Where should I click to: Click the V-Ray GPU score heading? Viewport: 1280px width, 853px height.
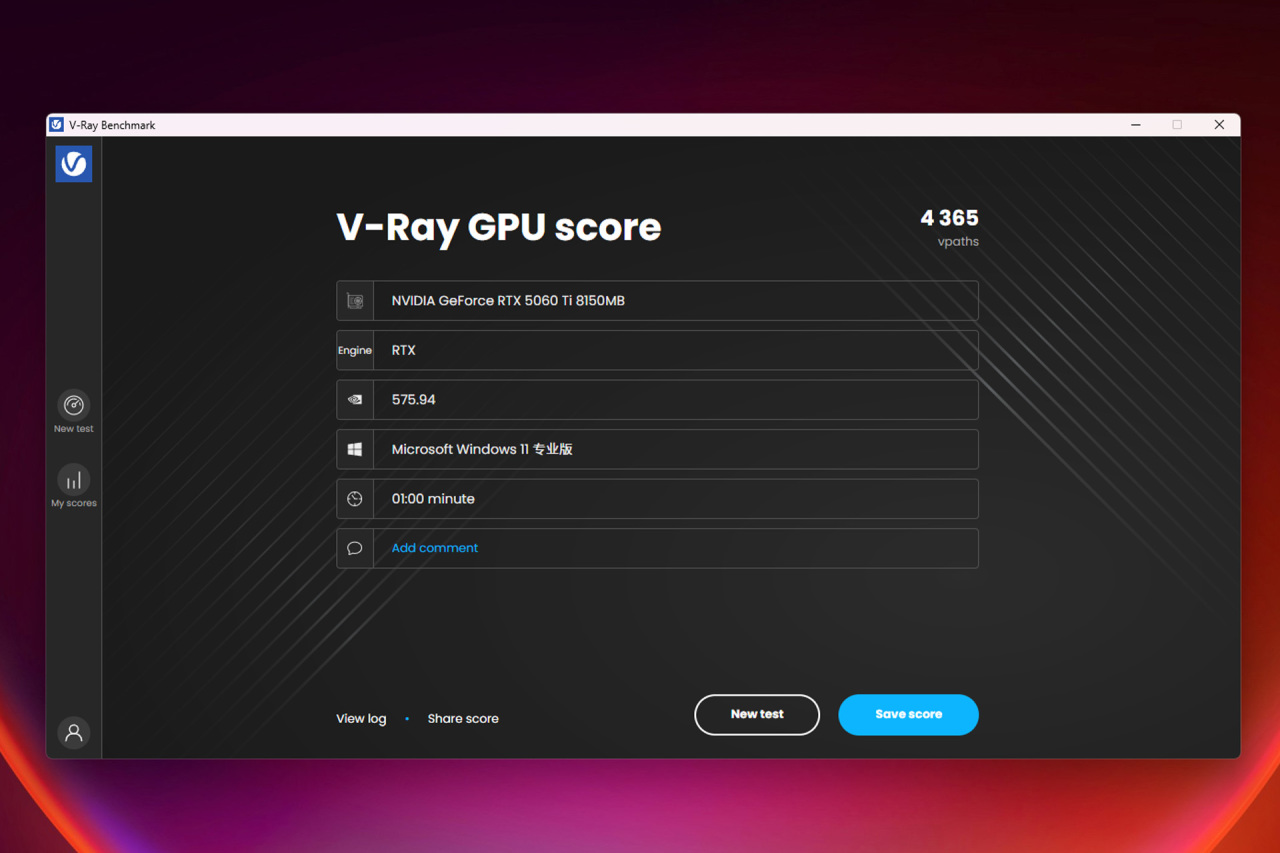pos(499,227)
